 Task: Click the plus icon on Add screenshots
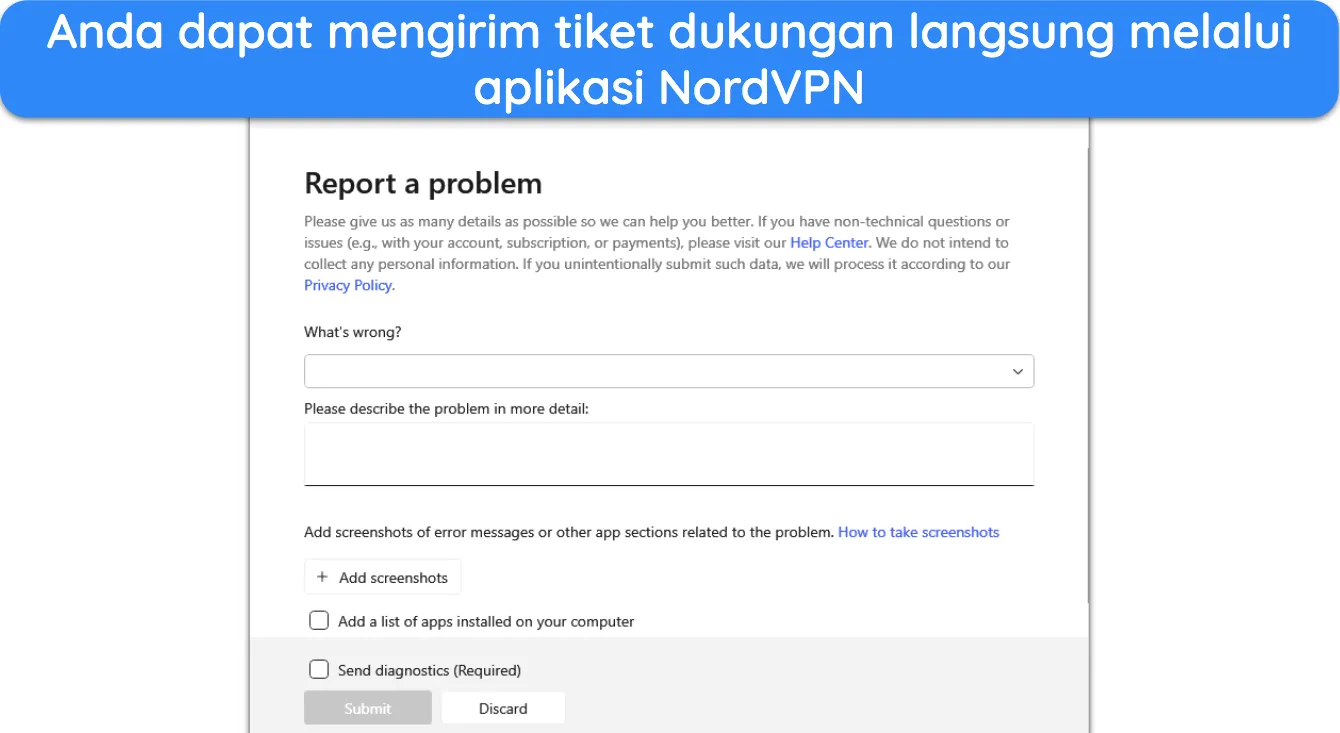(x=322, y=577)
